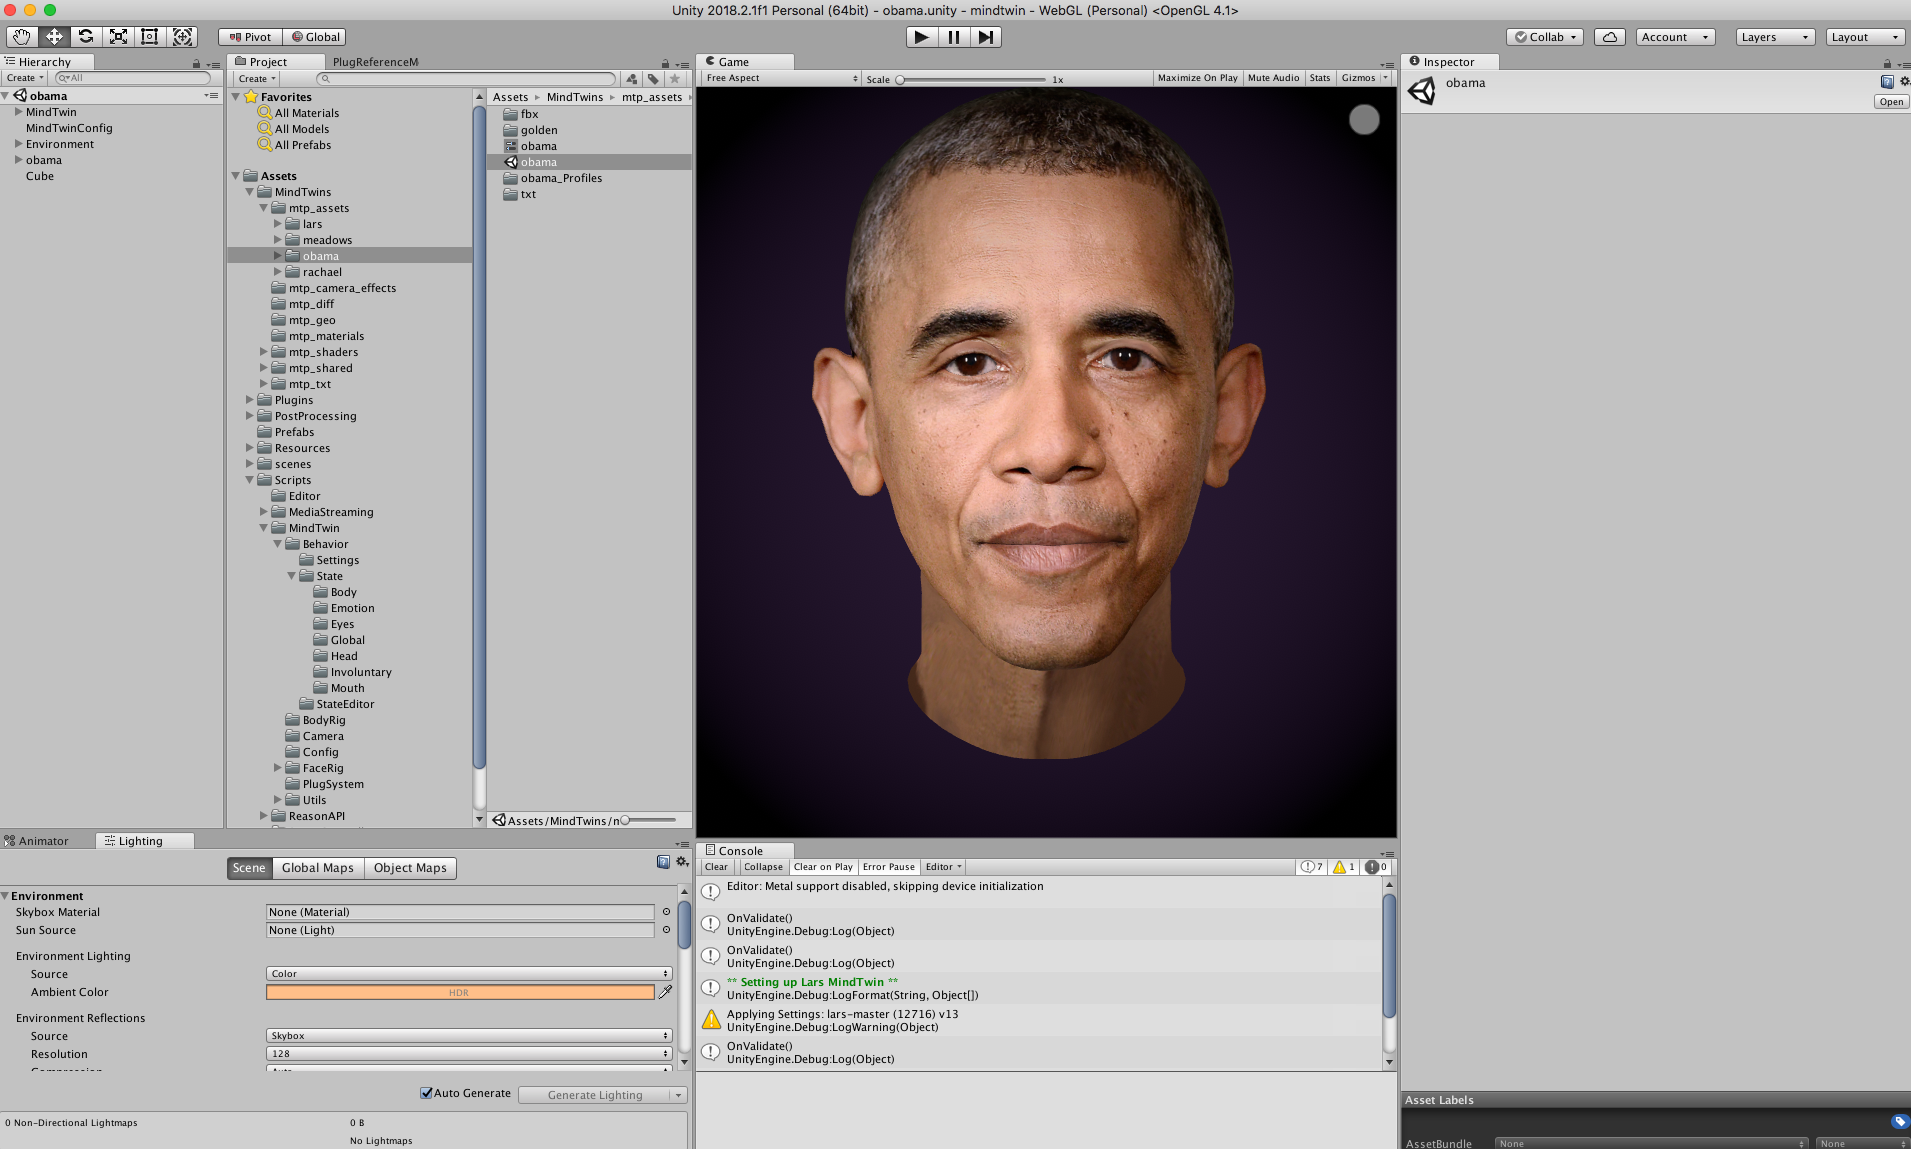Toggle Clear on Play
This screenshot has width=1911, height=1149.
point(823,867)
